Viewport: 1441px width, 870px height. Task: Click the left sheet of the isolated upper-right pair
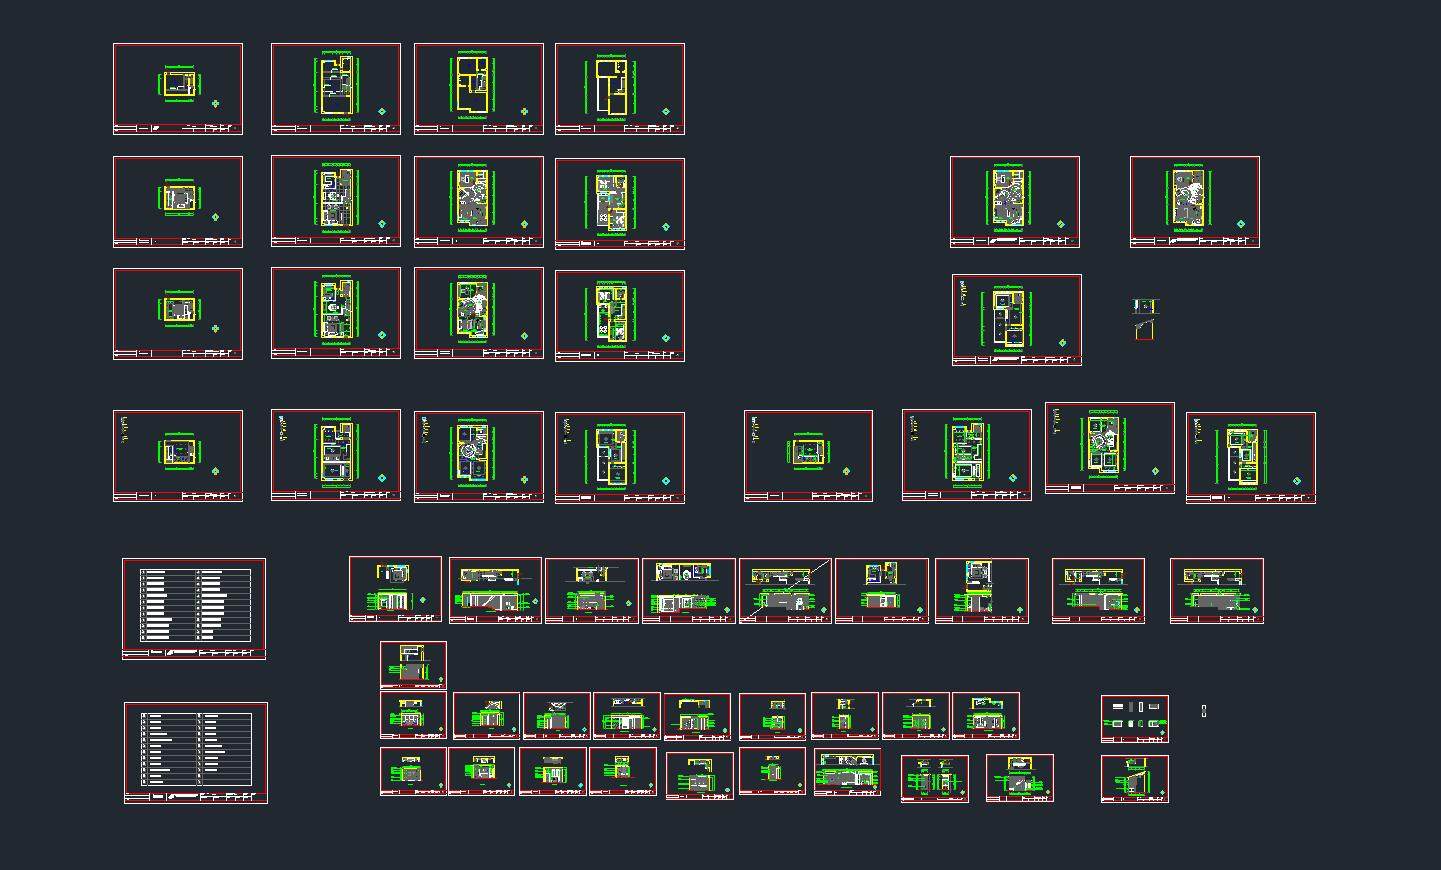[x=1015, y=201]
